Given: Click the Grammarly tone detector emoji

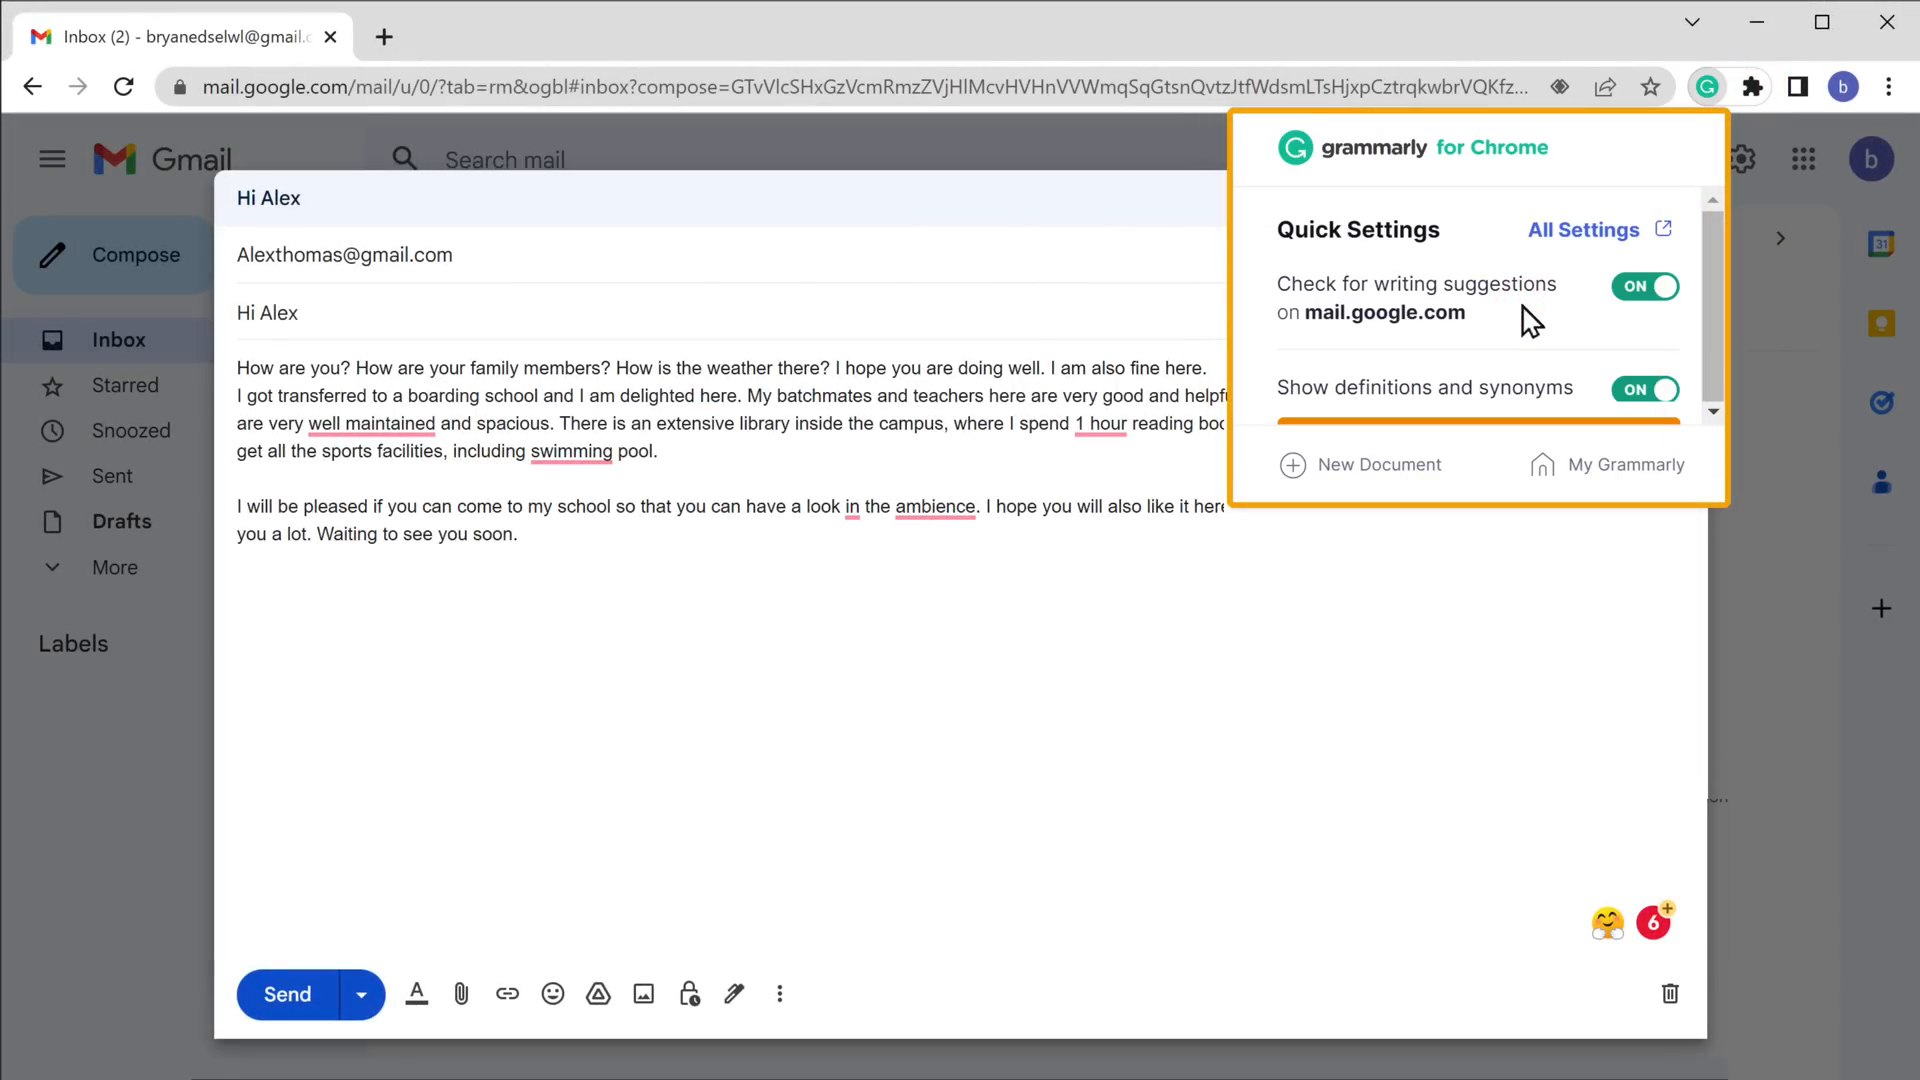Looking at the screenshot, I should pos(1608,923).
